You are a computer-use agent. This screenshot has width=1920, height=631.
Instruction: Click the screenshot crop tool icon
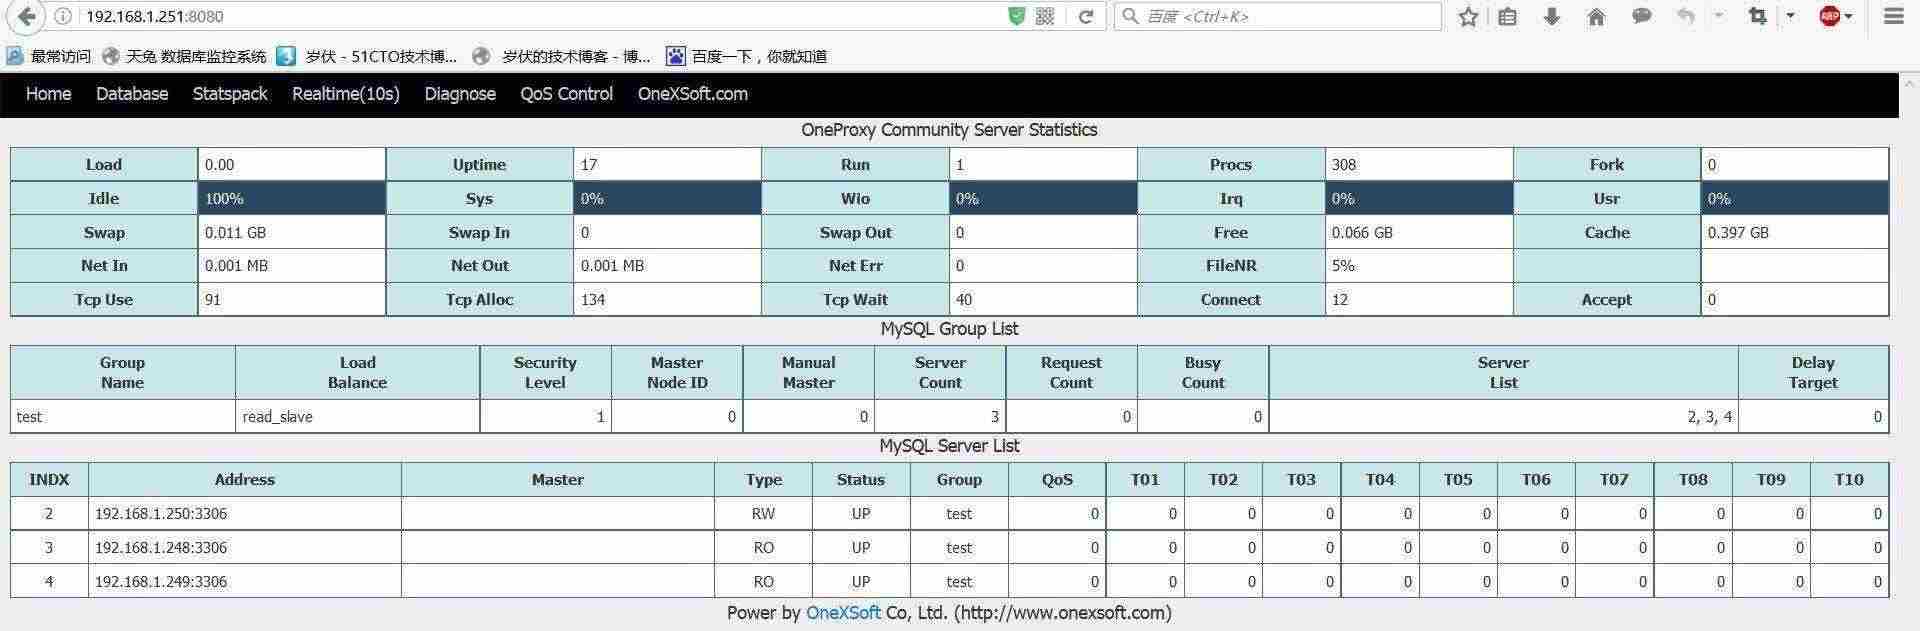coord(1757,16)
